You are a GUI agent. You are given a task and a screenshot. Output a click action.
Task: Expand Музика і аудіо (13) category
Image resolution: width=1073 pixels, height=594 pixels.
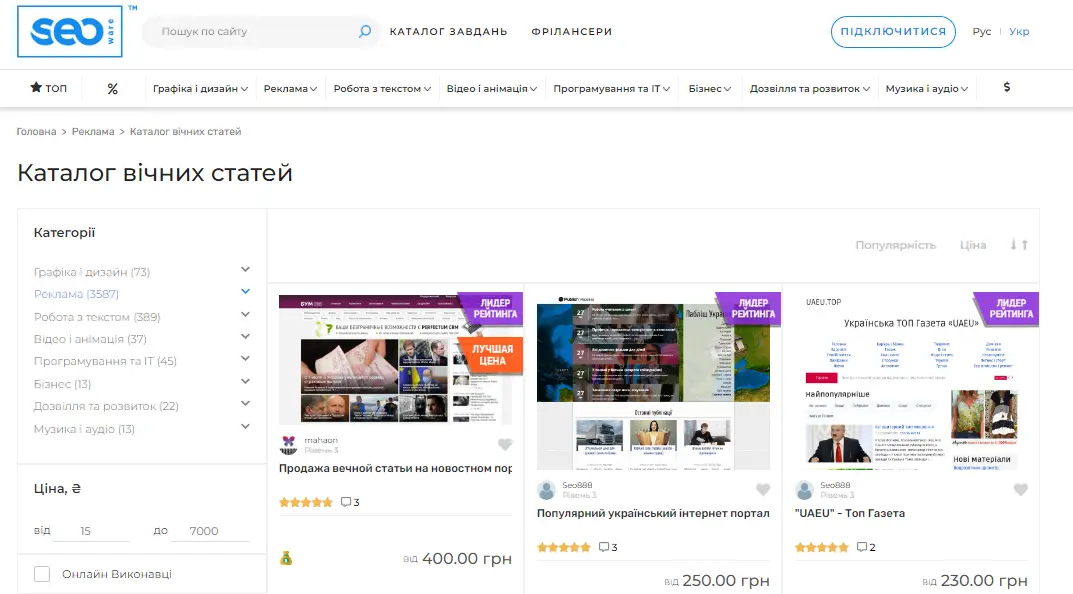pyautogui.click(x=245, y=426)
